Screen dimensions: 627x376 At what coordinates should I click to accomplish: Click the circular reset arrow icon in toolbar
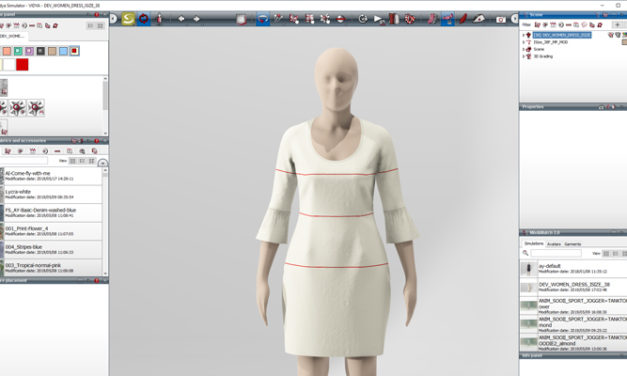[x=363, y=19]
